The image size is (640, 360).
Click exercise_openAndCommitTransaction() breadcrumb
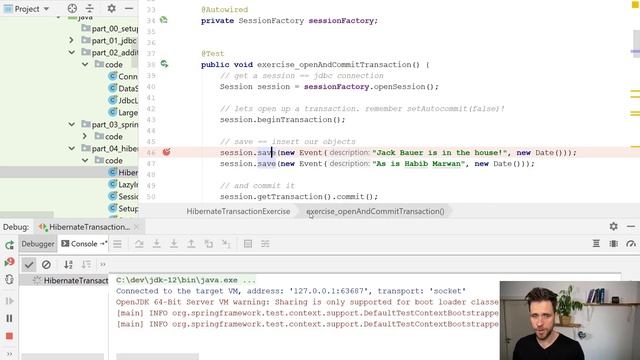(x=375, y=211)
